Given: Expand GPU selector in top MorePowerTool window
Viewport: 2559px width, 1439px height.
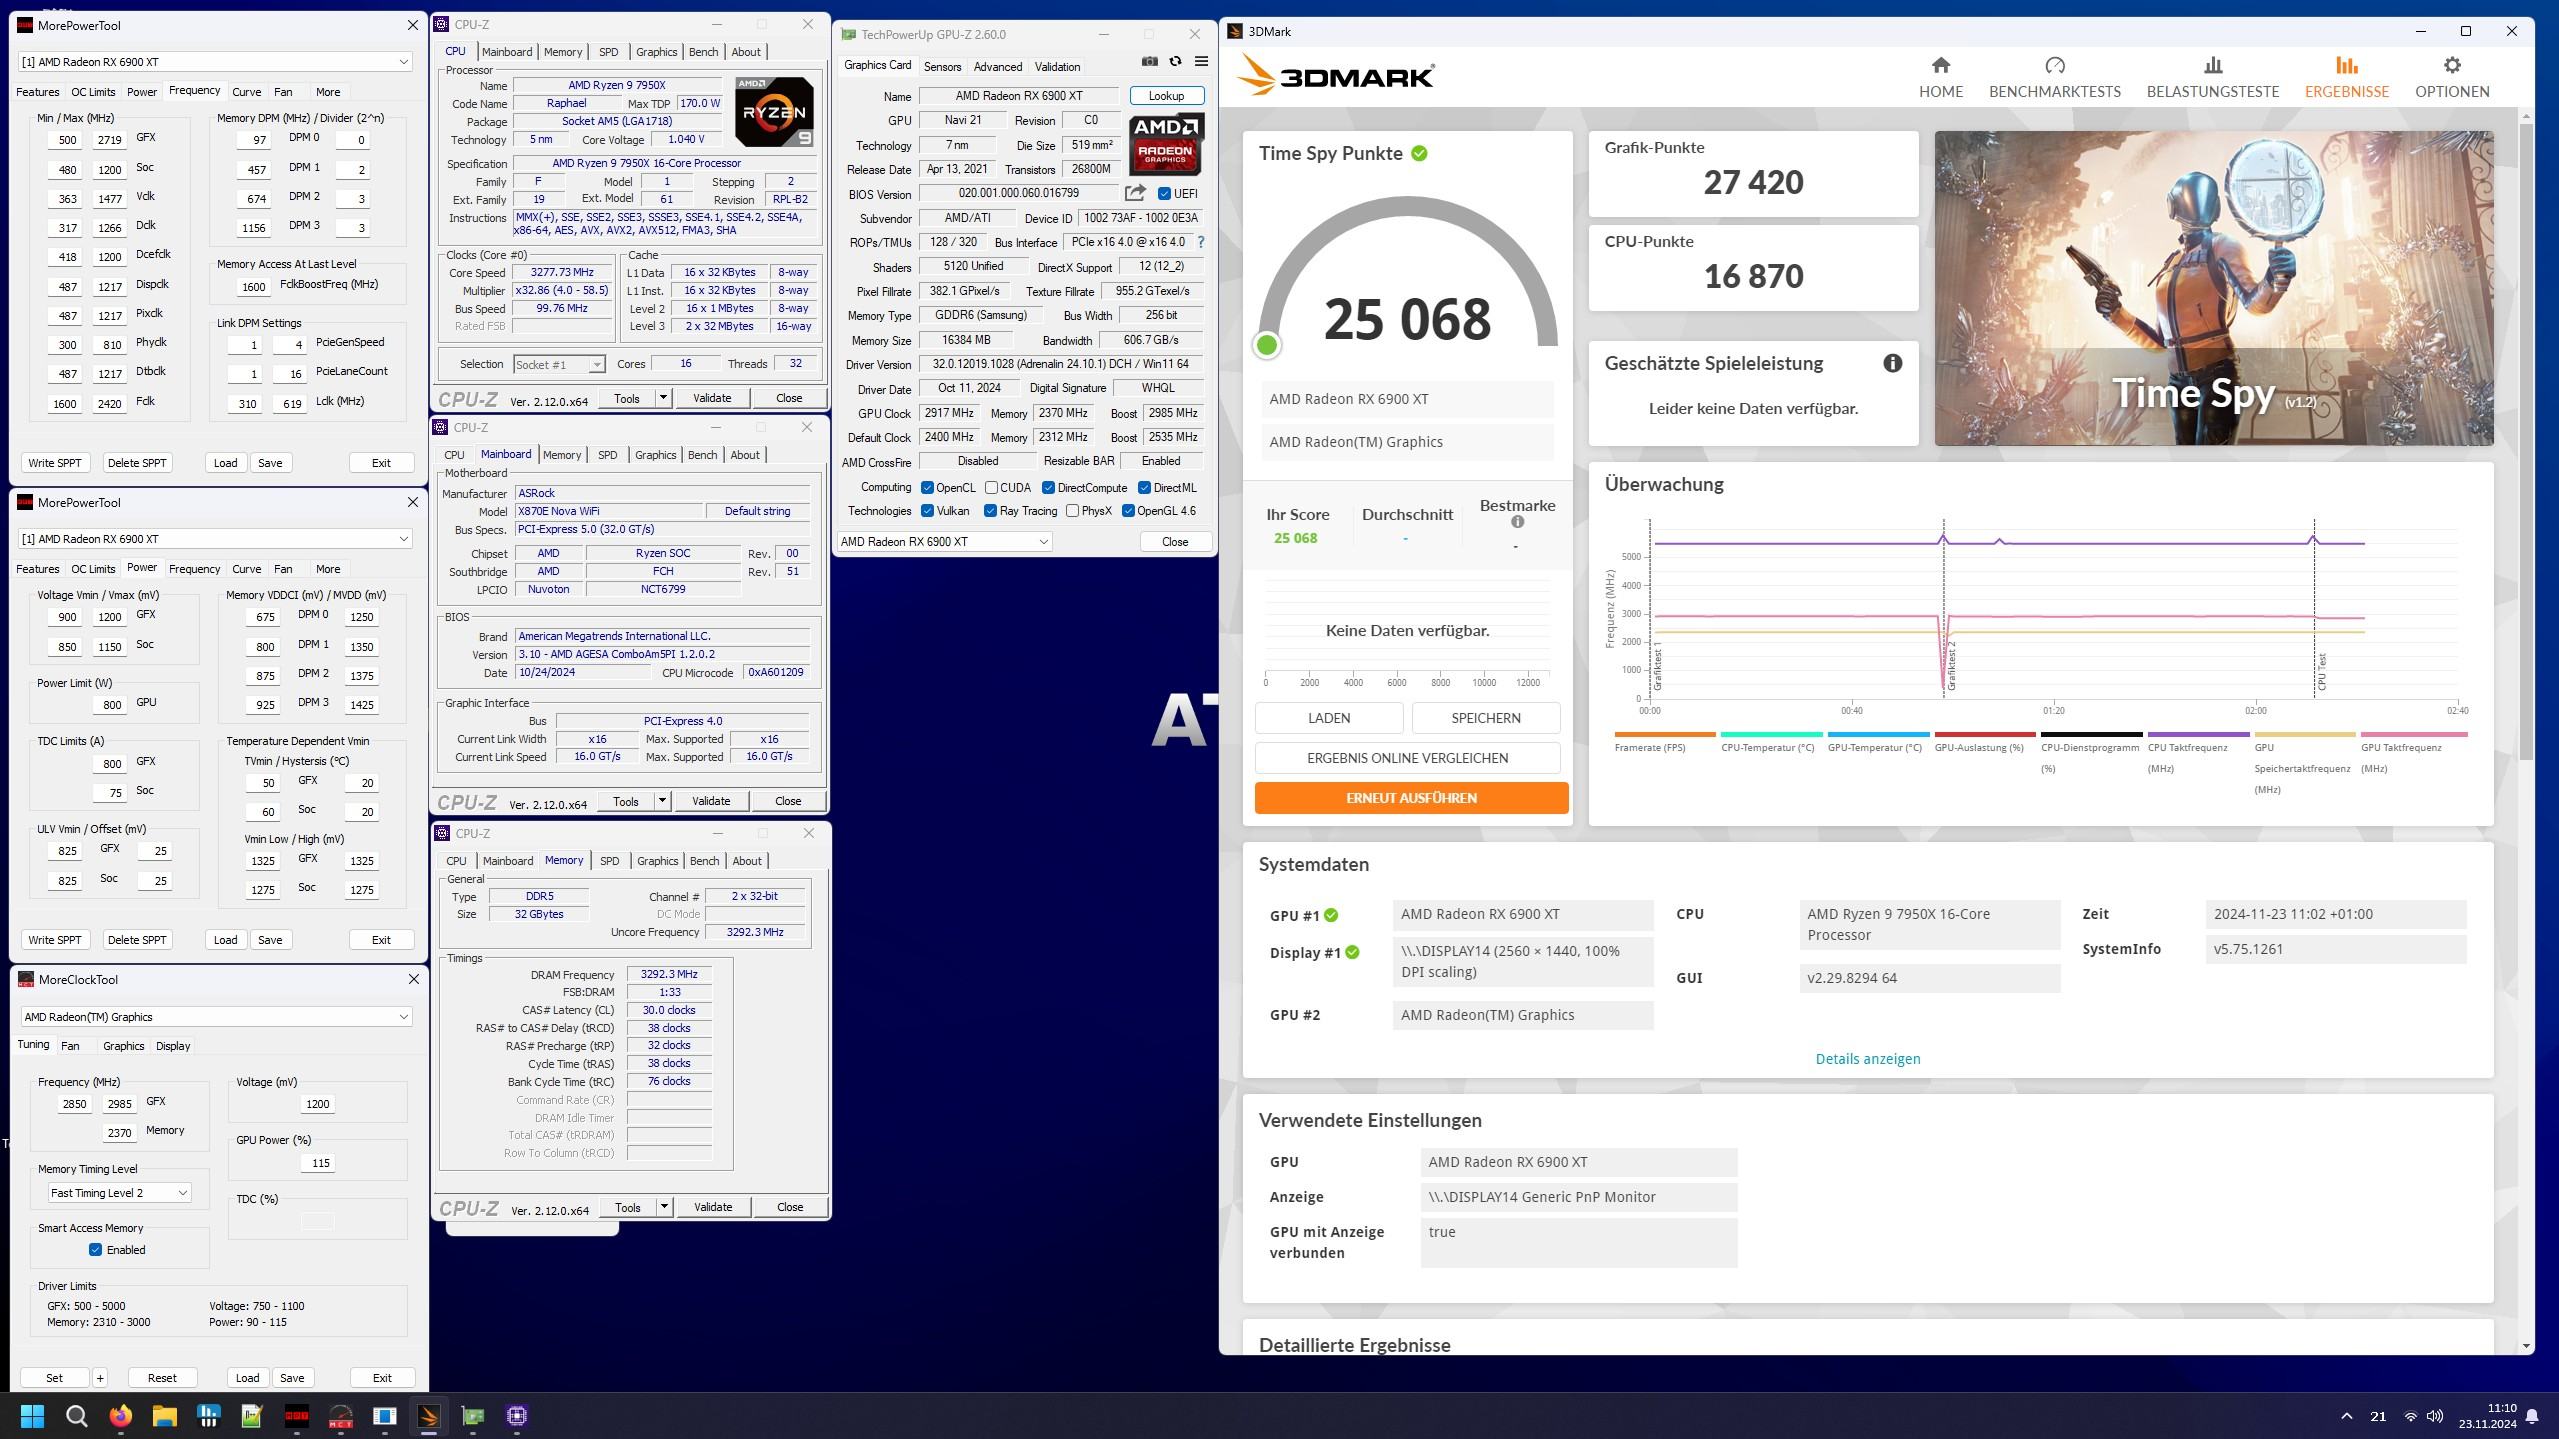Looking at the screenshot, I should [403, 62].
